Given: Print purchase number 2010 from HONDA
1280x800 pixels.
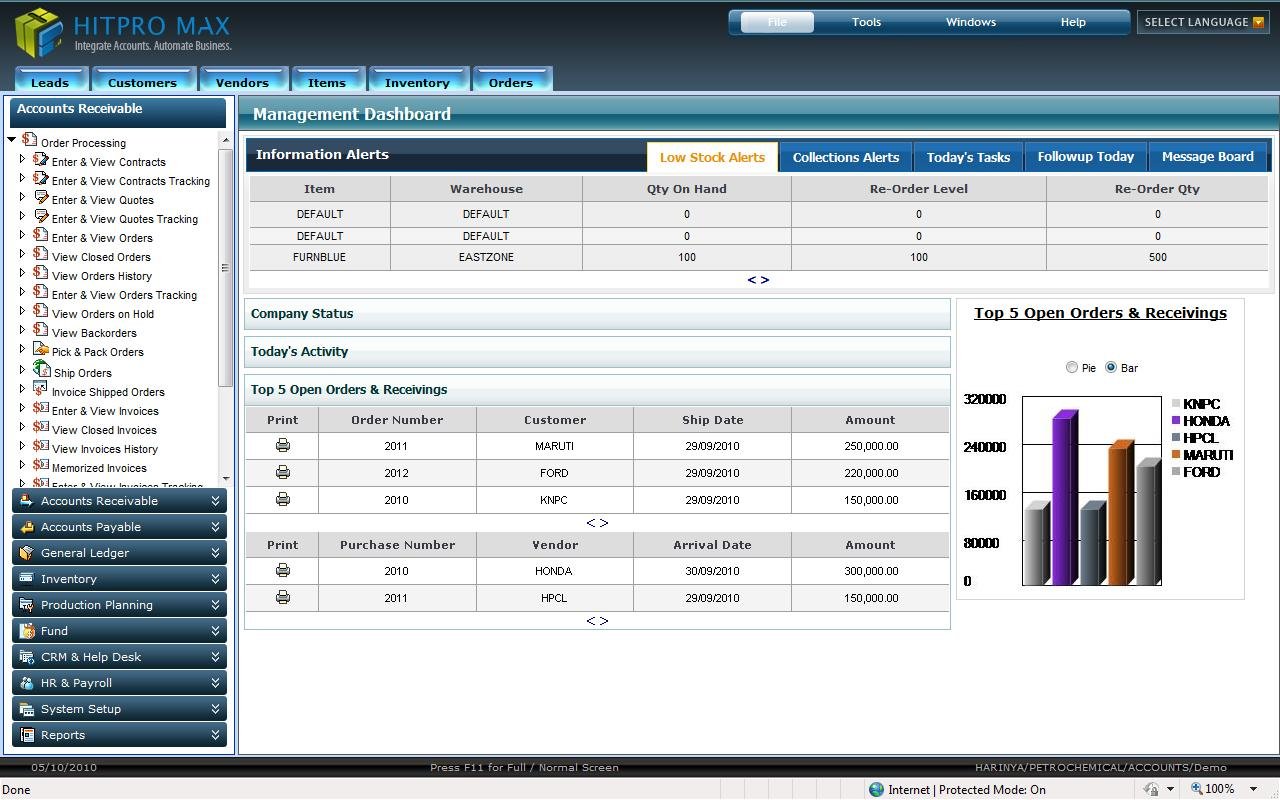Looking at the screenshot, I should coord(283,570).
